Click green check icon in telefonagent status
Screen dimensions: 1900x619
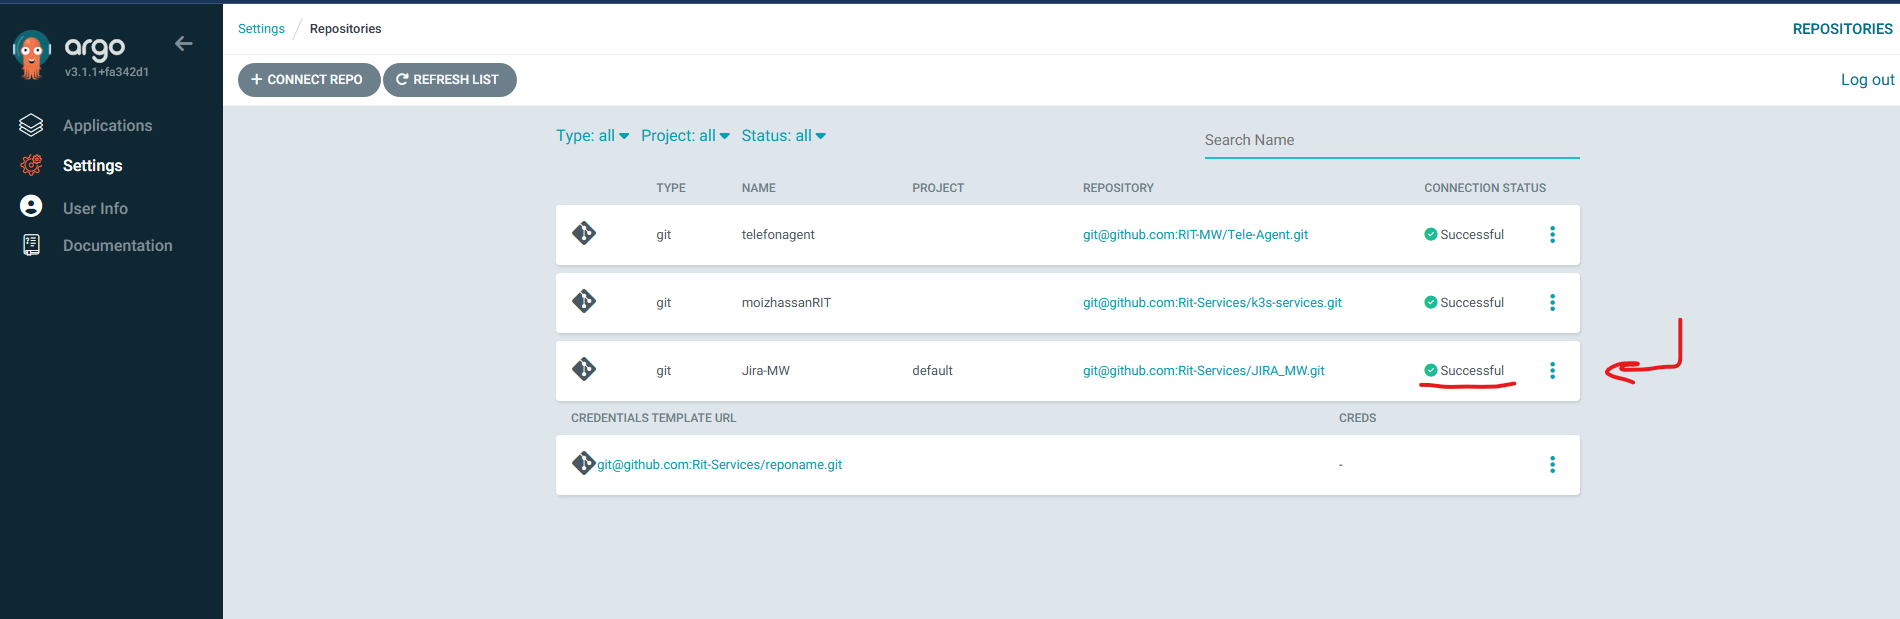1430,234
